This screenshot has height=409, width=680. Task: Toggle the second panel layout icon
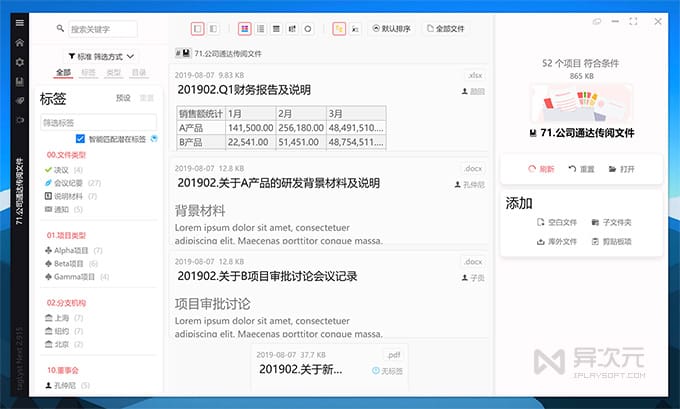[x=213, y=29]
